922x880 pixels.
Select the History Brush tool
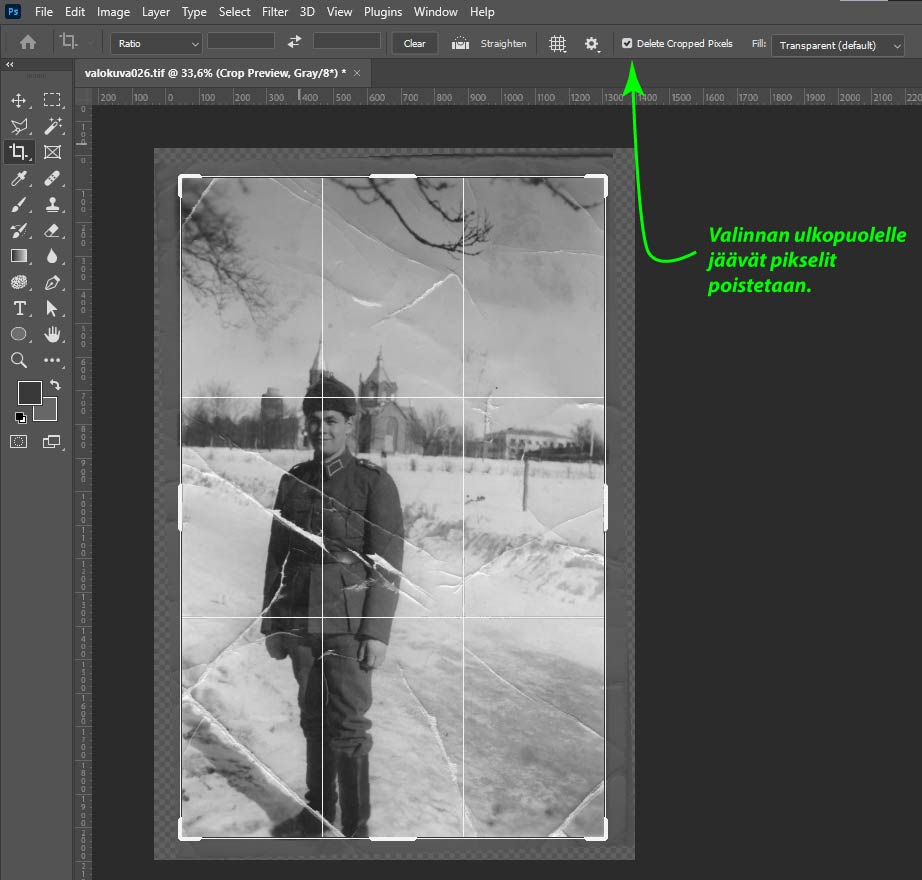19,230
